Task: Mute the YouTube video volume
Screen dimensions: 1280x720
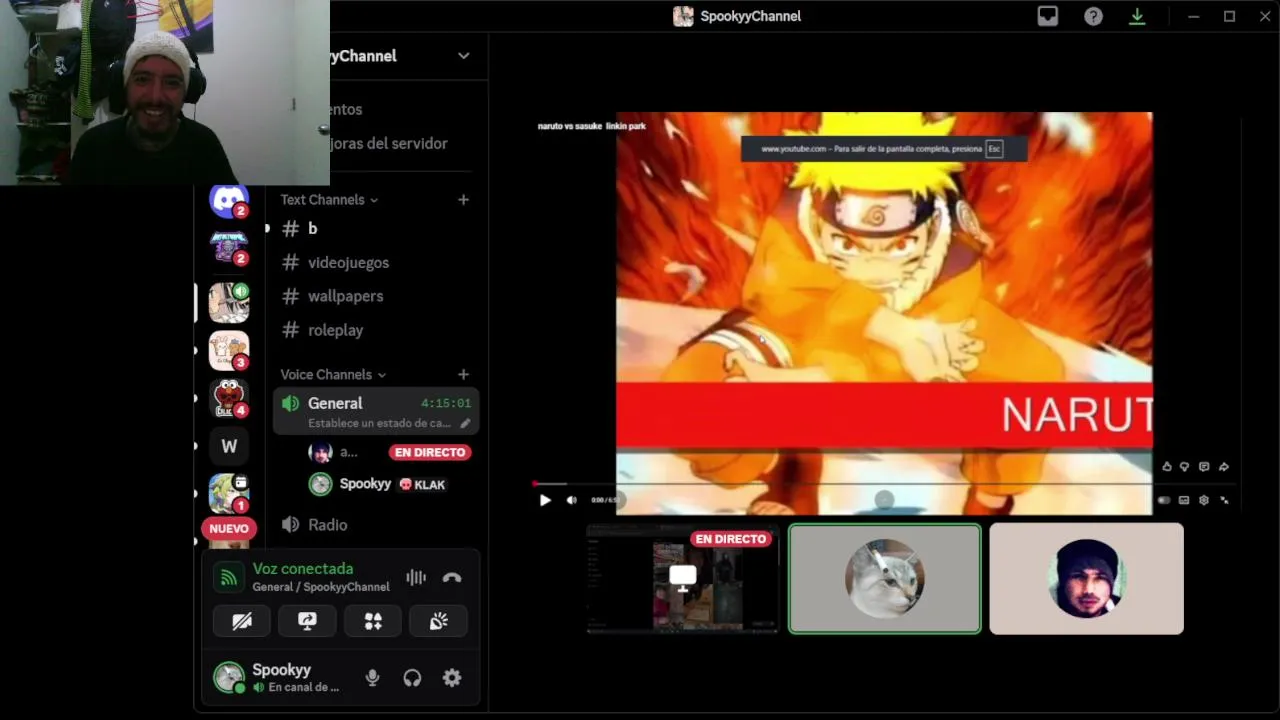Action: pos(571,500)
